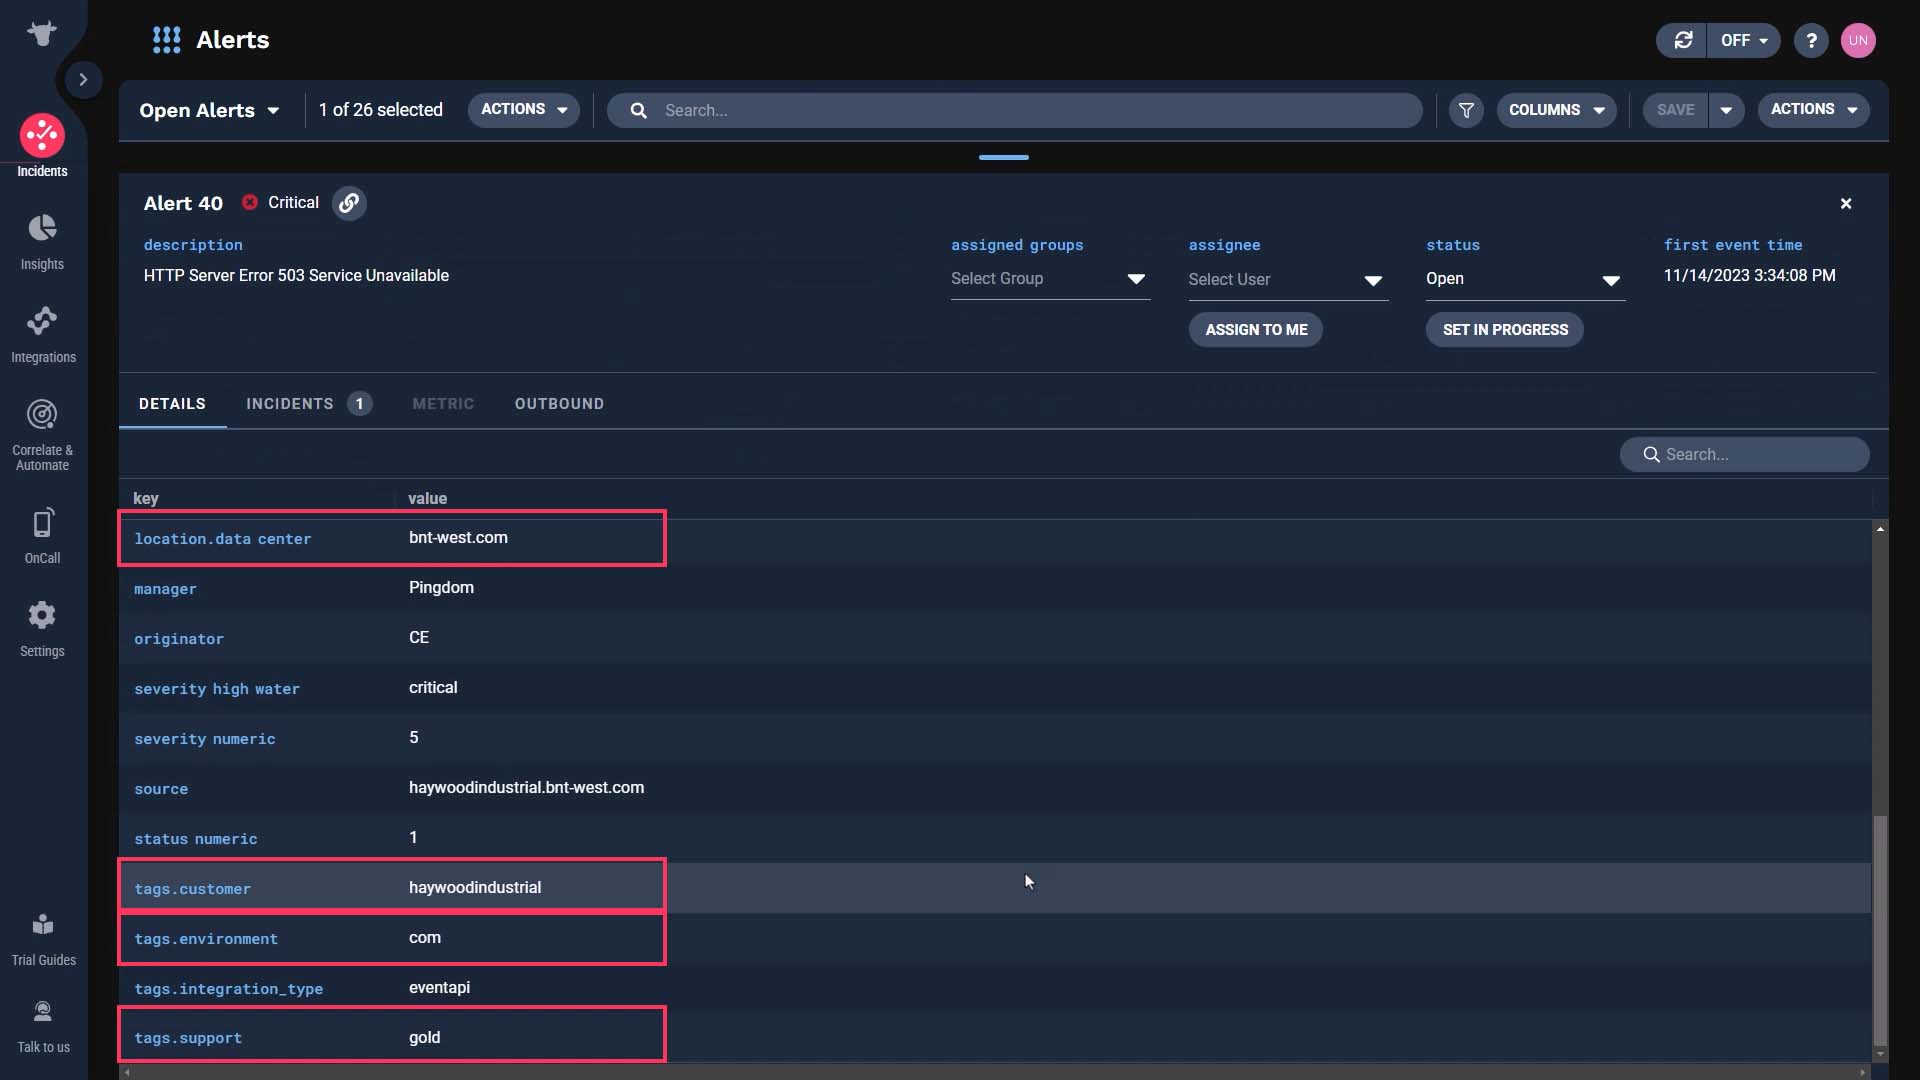Open Trial Guides

tap(43, 939)
